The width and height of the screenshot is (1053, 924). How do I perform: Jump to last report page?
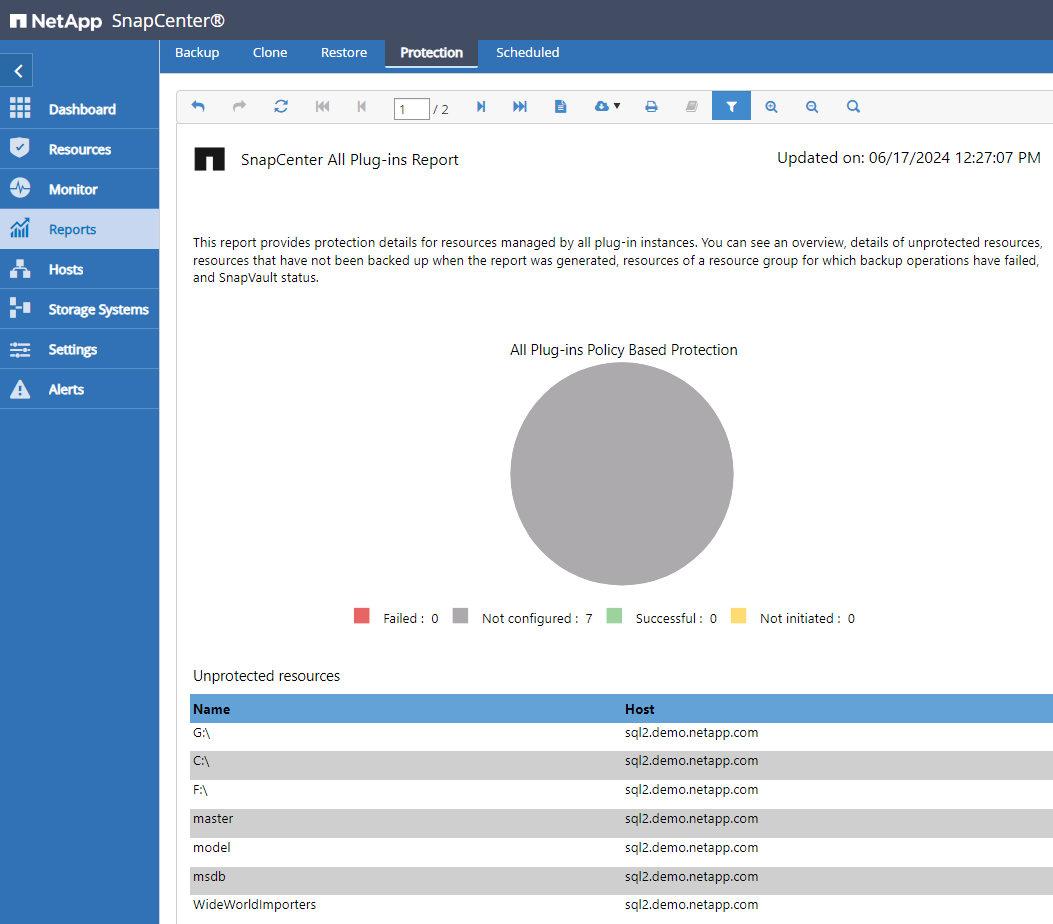[x=520, y=106]
